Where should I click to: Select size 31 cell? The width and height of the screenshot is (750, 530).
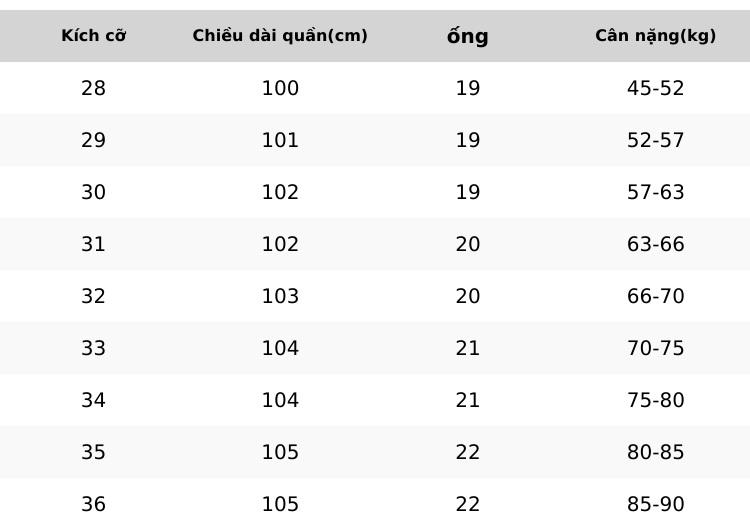[93, 244]
